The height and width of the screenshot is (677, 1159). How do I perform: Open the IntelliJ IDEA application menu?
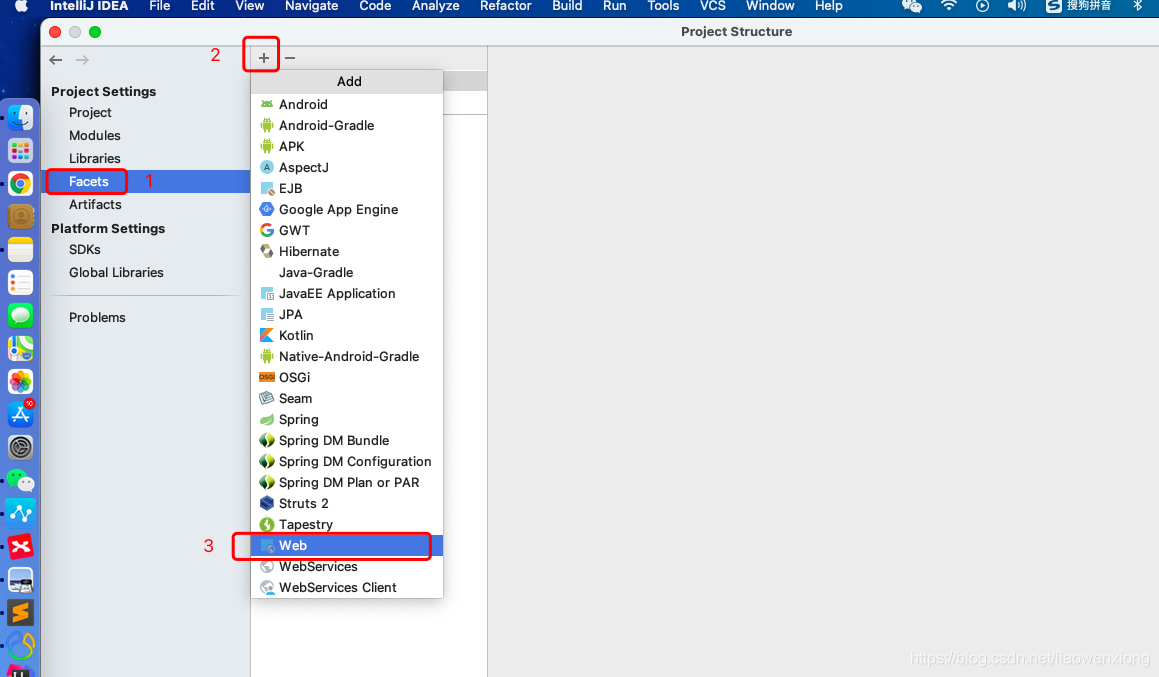[x=89, y=6]
